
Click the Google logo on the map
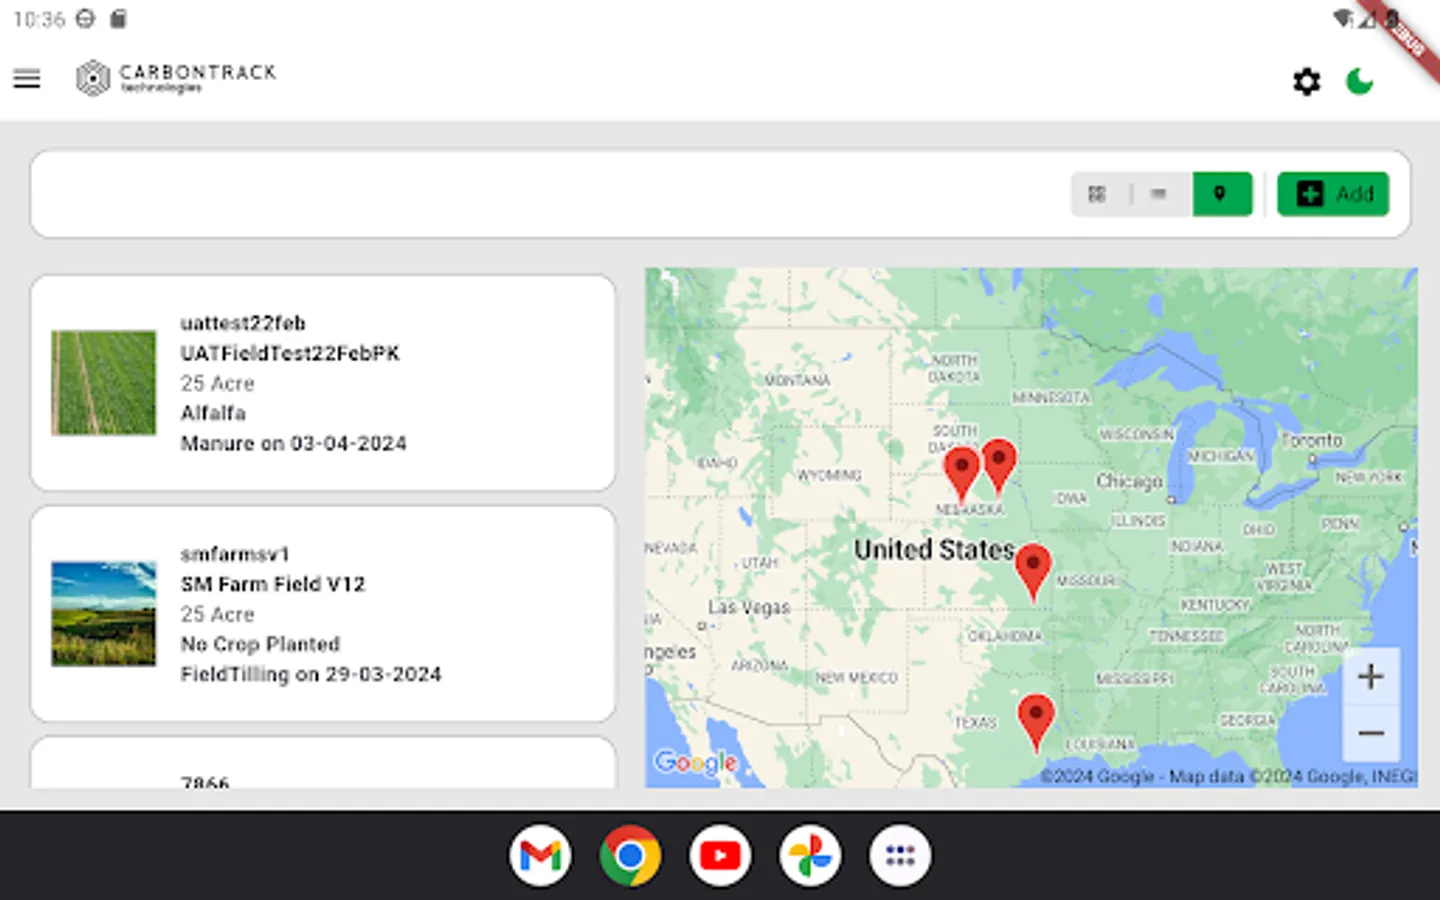point(696,763)
